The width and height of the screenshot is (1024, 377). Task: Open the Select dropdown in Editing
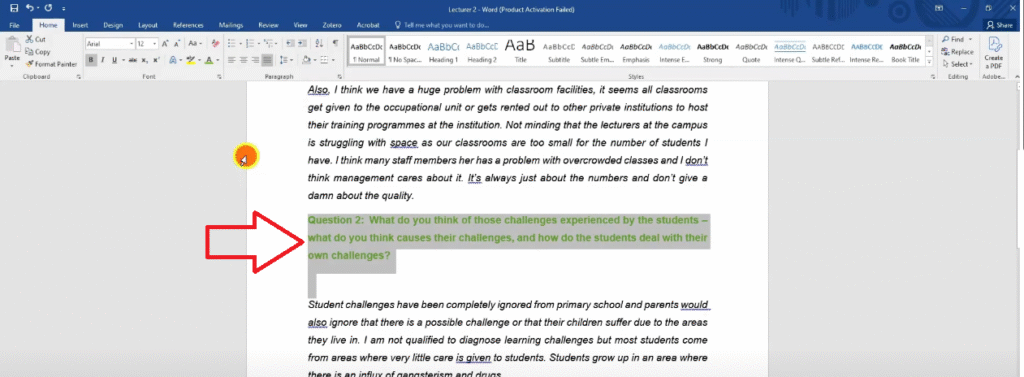coord(957,64)
